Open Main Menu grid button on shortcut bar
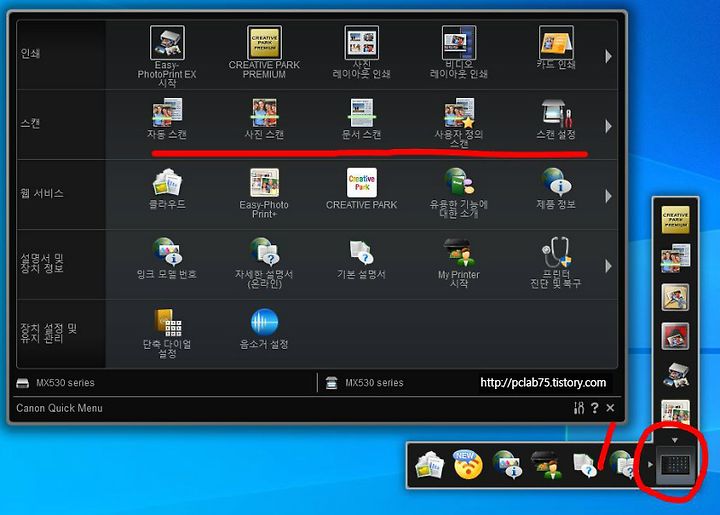This screenshot has height=515, width=720. (x=675, y=466)
